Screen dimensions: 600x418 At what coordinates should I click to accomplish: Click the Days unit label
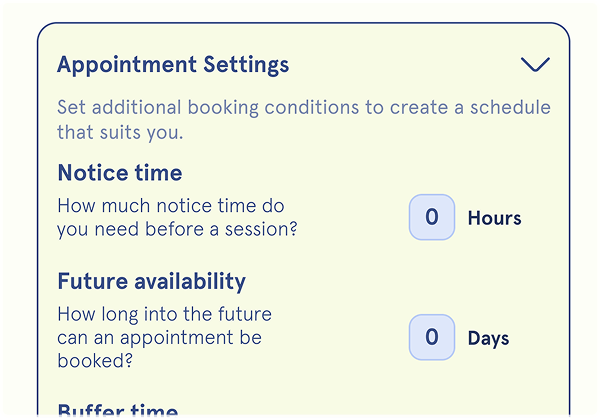488,338
